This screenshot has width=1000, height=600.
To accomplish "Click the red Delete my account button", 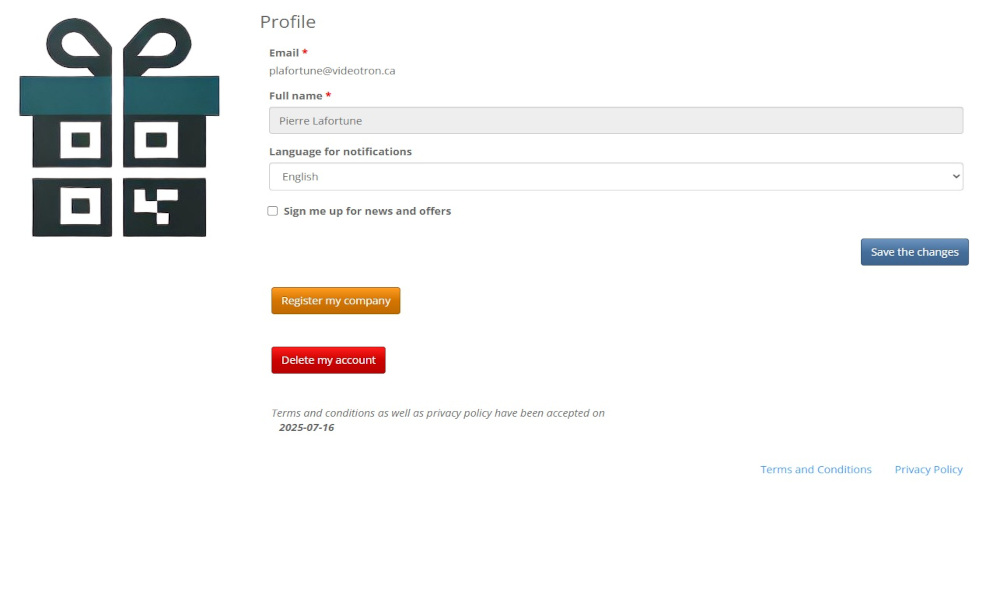I will click(328, 360).
